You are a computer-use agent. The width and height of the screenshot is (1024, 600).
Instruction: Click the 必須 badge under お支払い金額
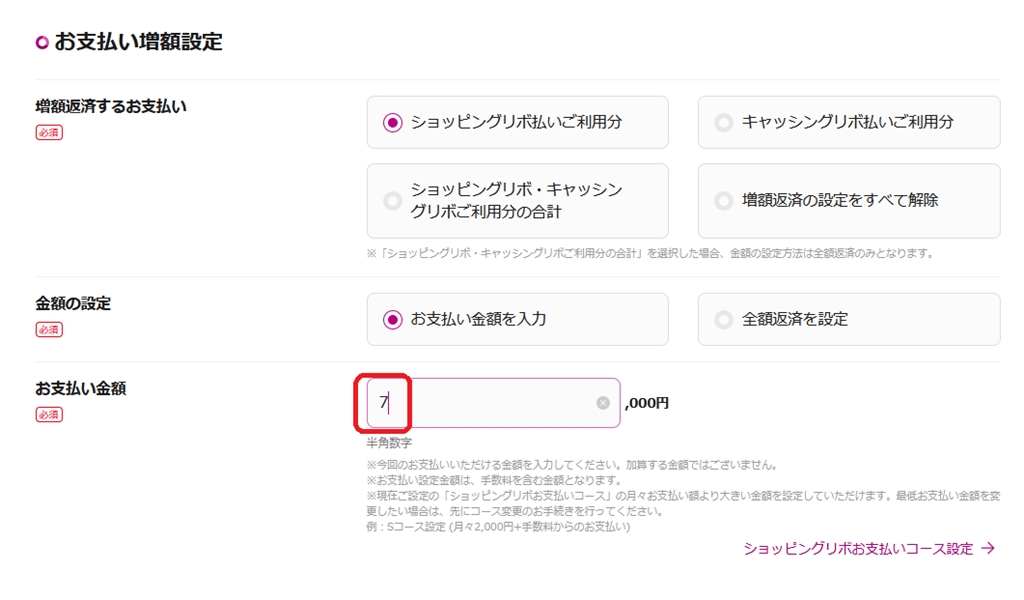[x=49, y=414]
